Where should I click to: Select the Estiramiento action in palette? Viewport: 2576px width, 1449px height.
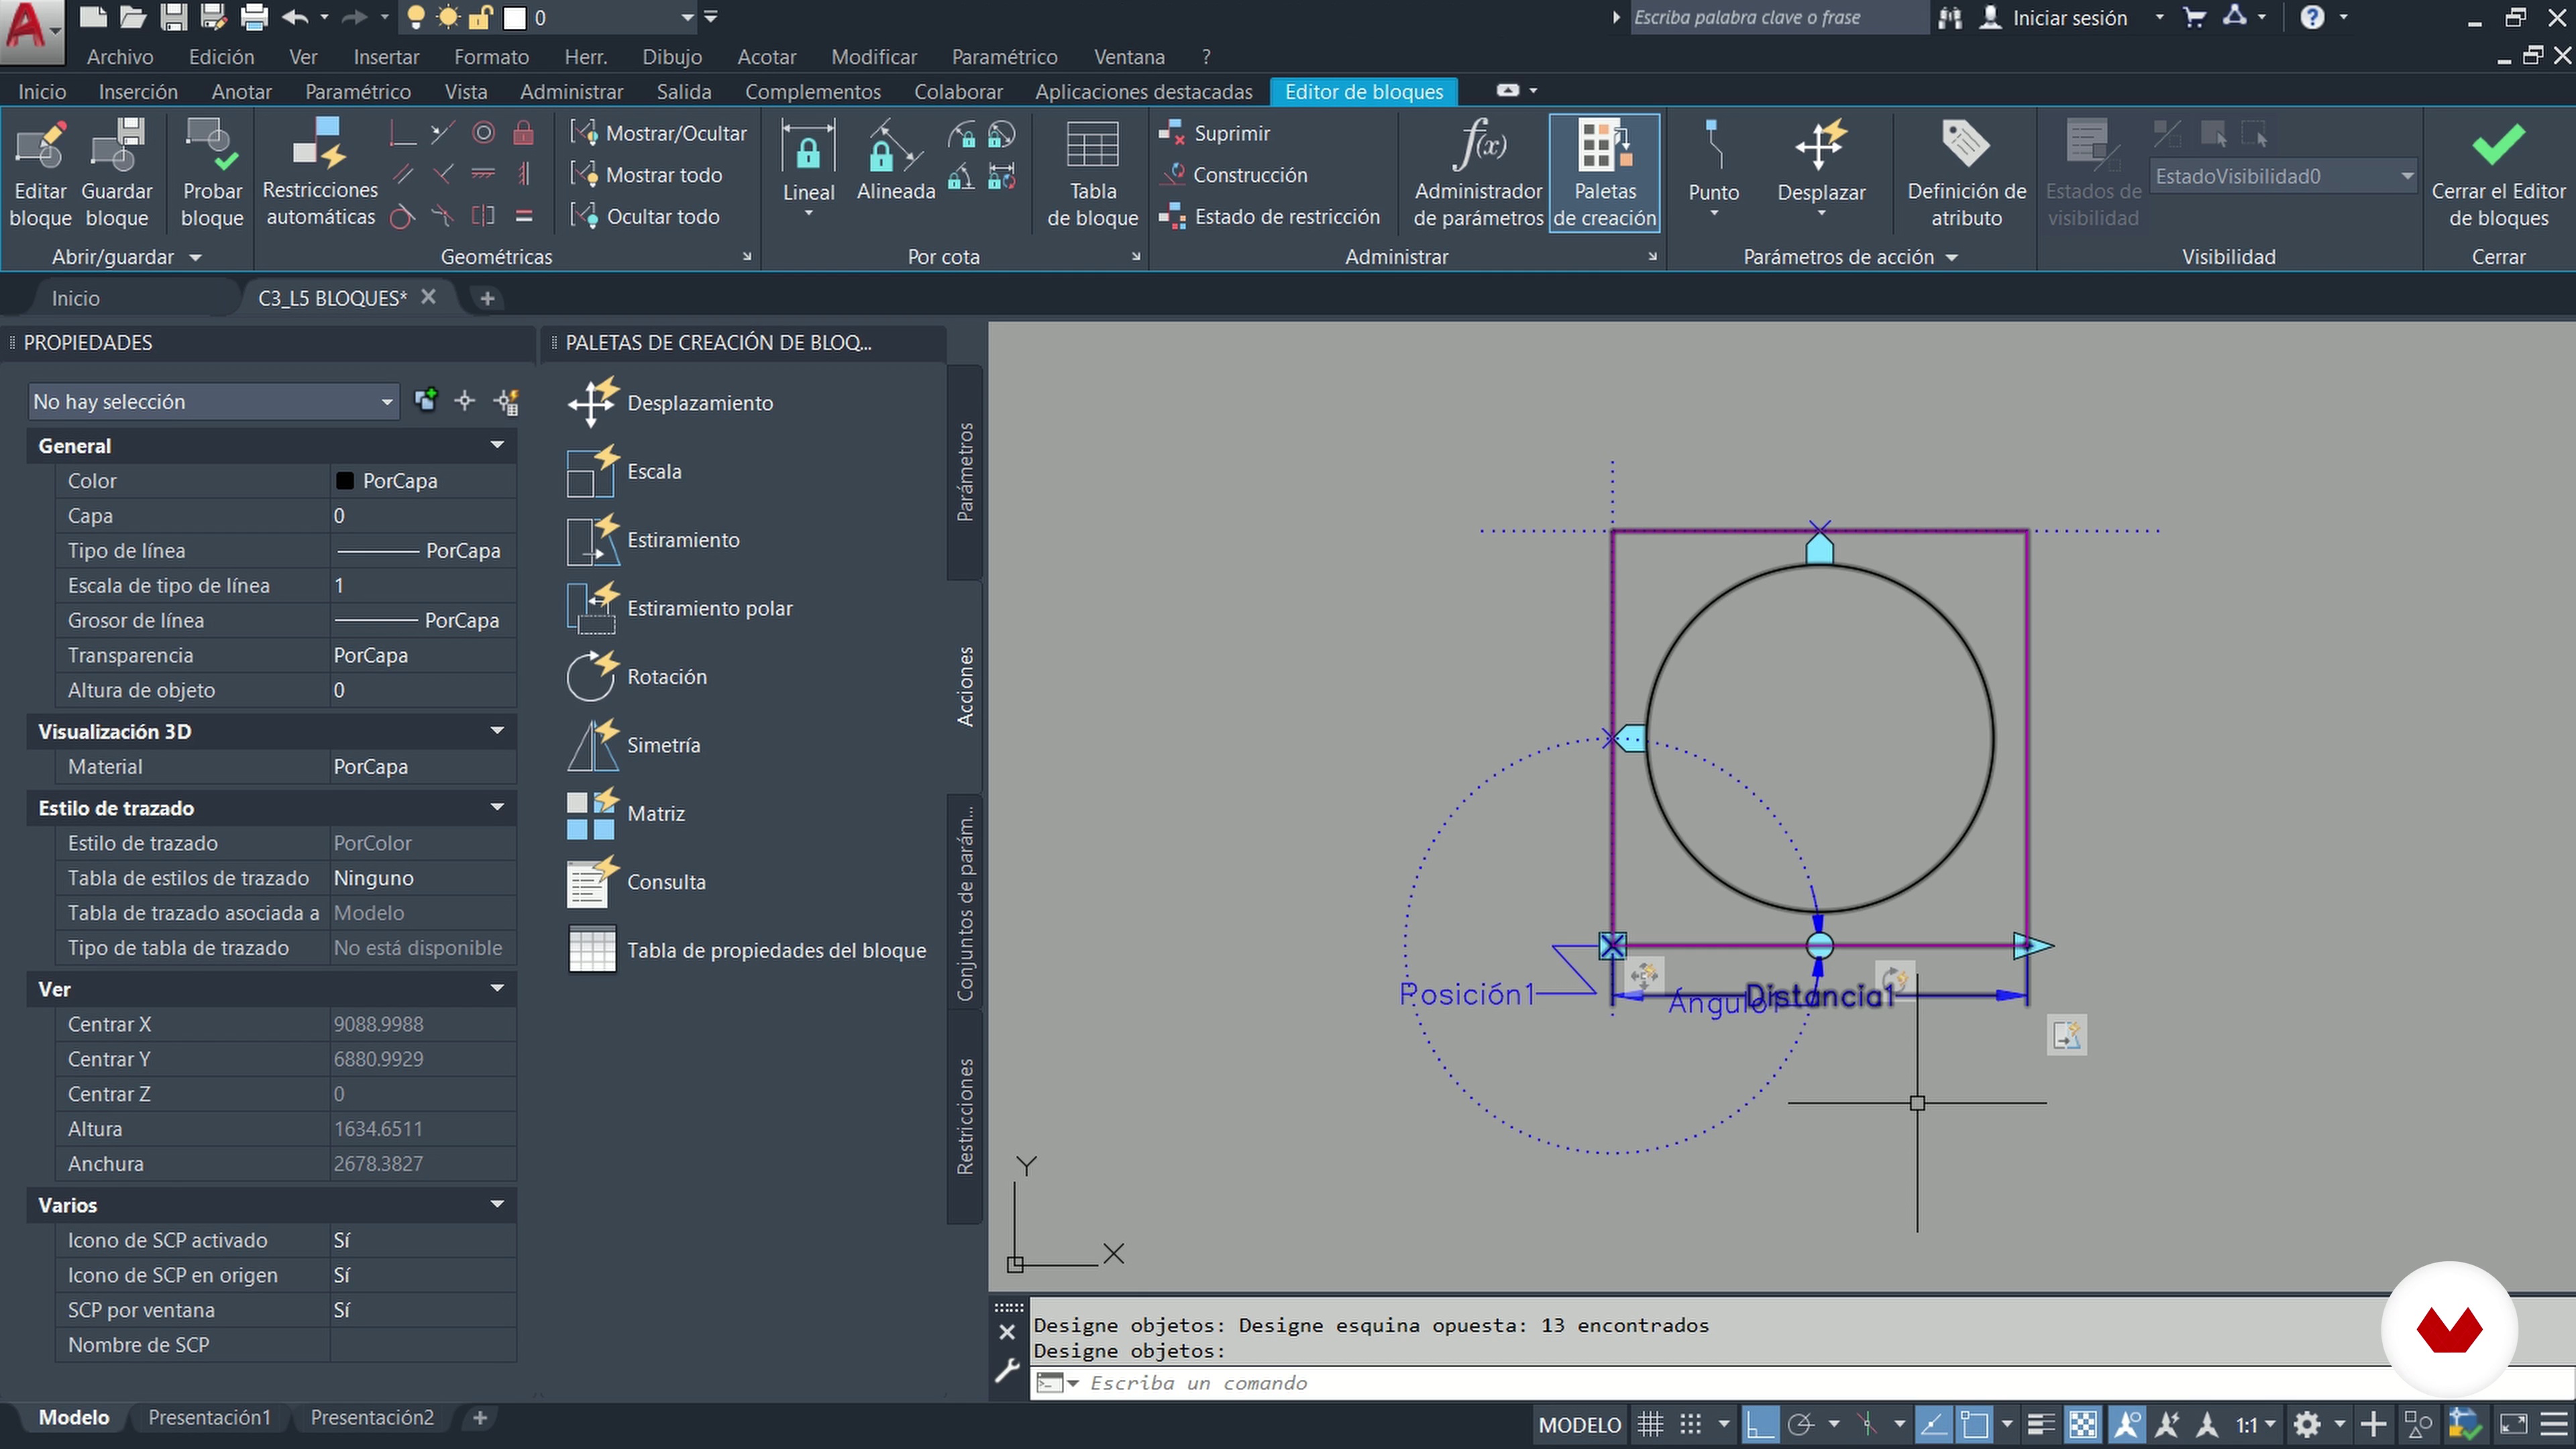[x=654, y=540]
